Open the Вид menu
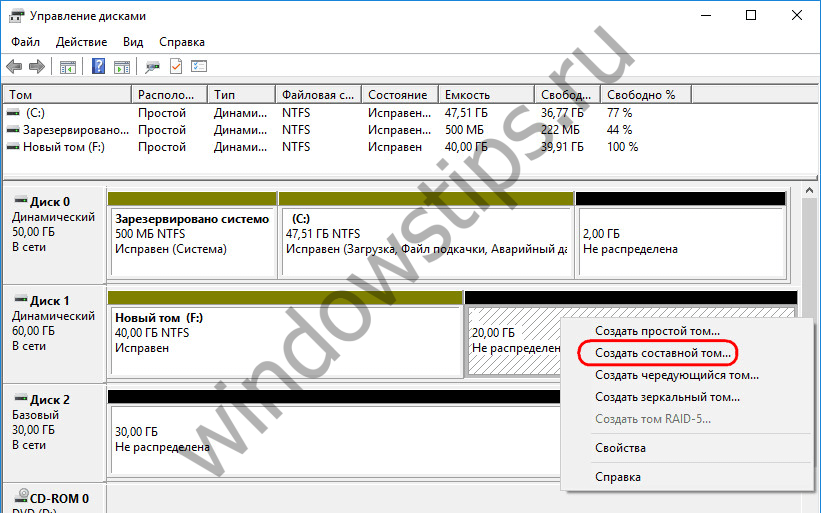The height and width of the screenshot is (513, 821). click(x=134, y=42)
